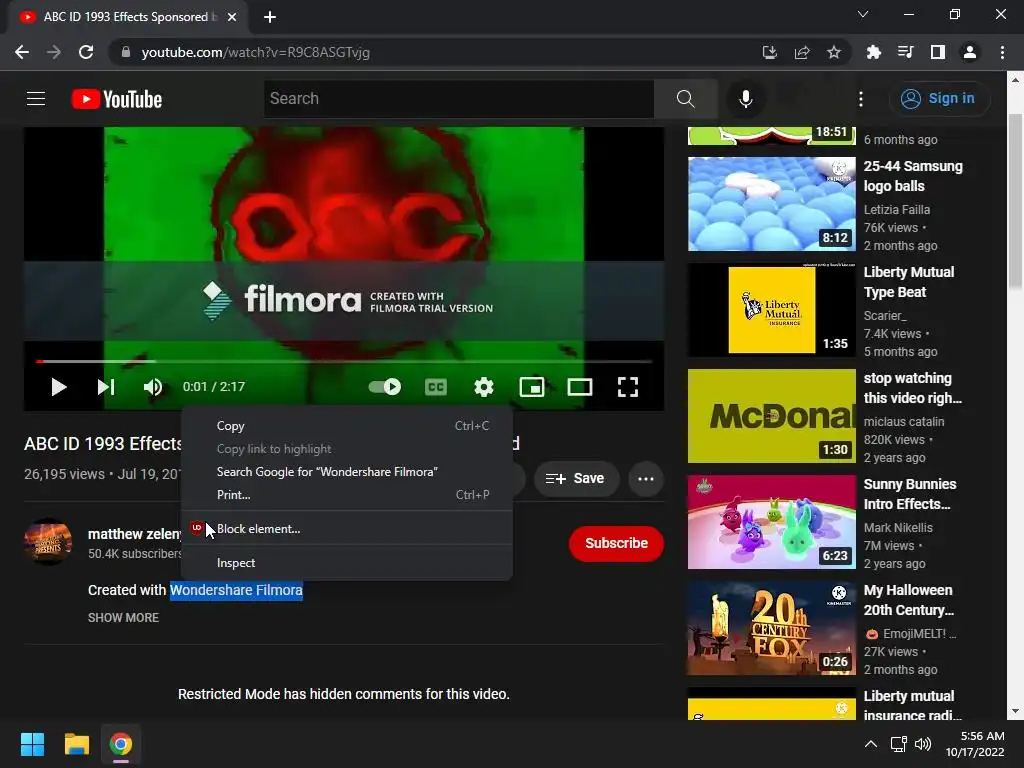Expand description with SHOW MORE
Viewport: 1024px width, 768px height.
123,618
